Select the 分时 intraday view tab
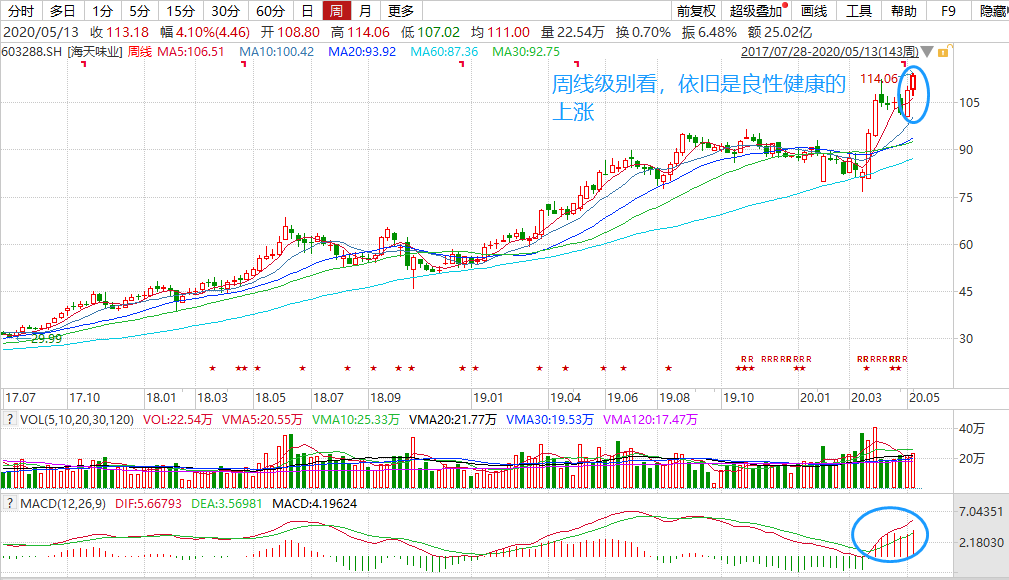1009x580 pixels. 20,12
